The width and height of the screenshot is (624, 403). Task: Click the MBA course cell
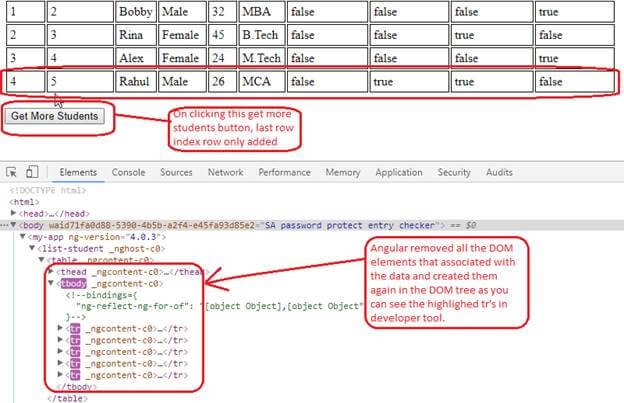pos(261,12)
